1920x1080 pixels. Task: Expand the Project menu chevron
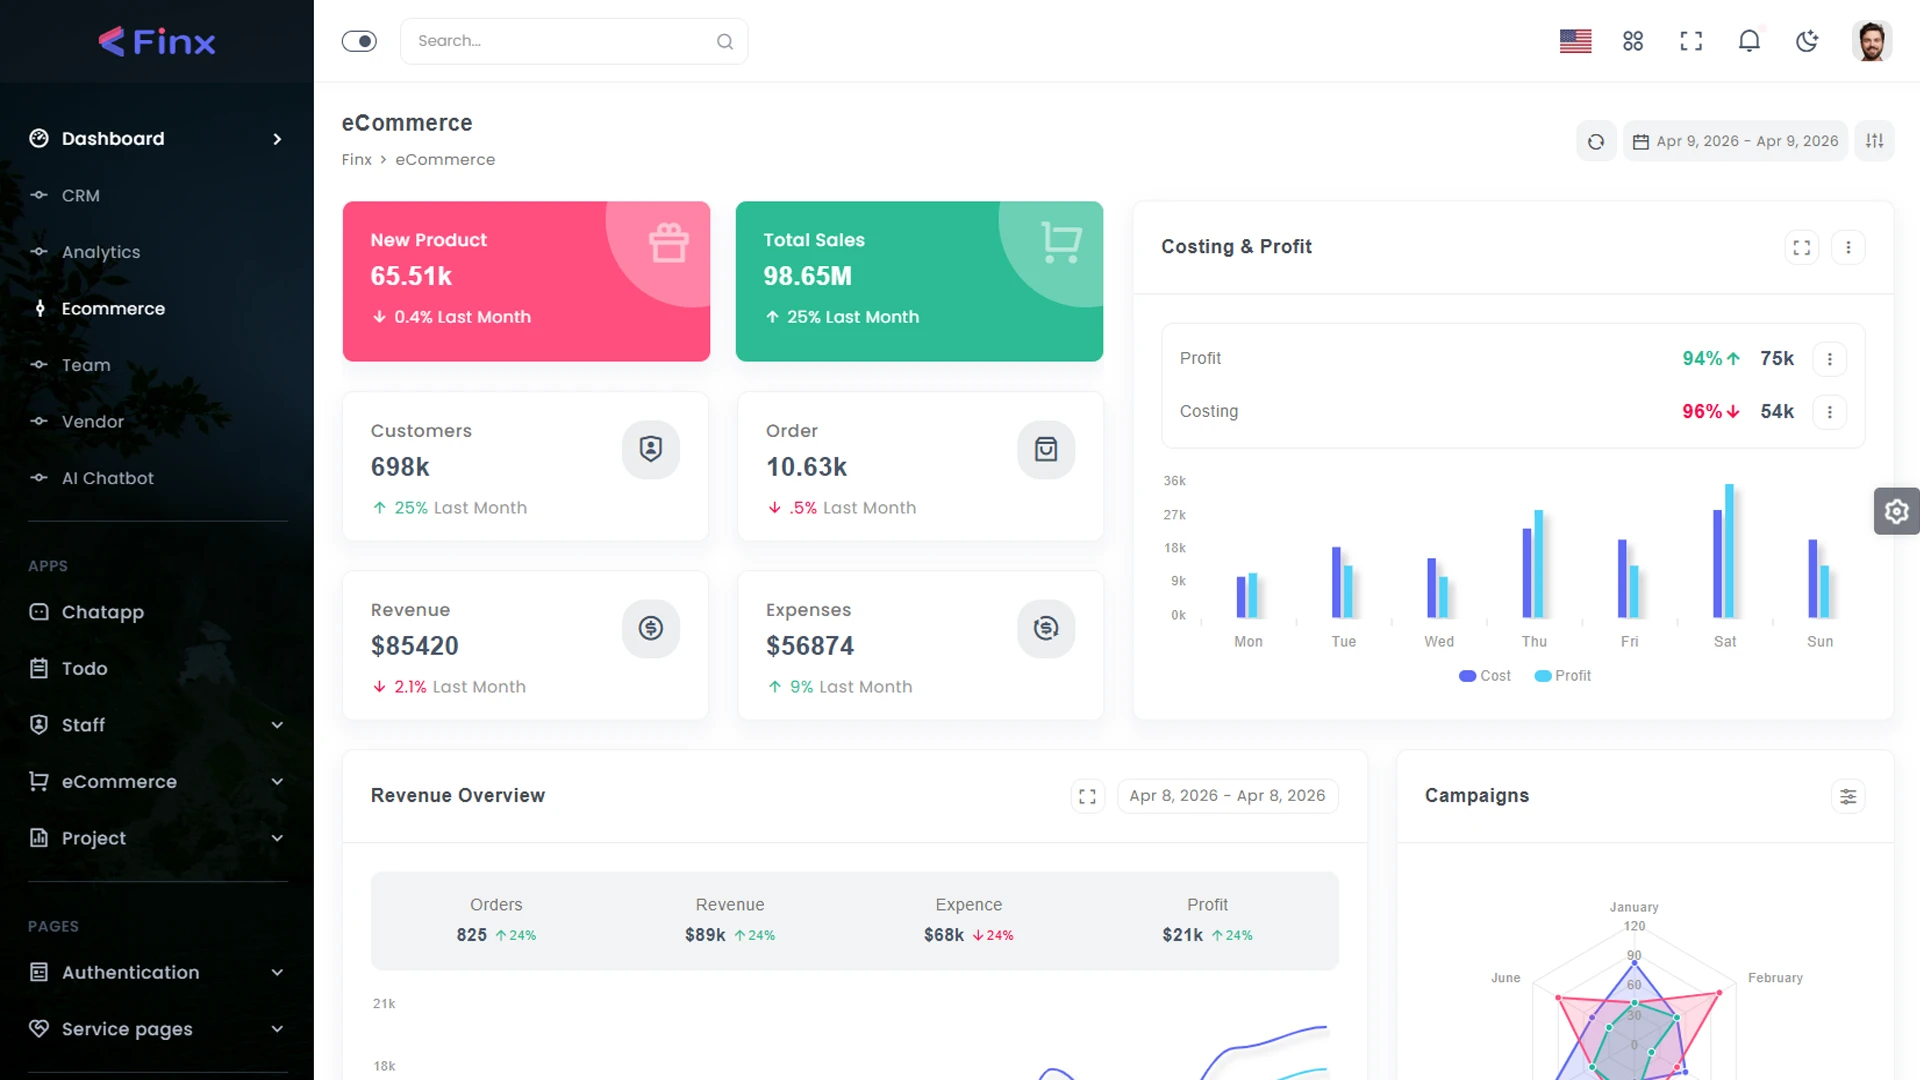[x=277, y=838]
